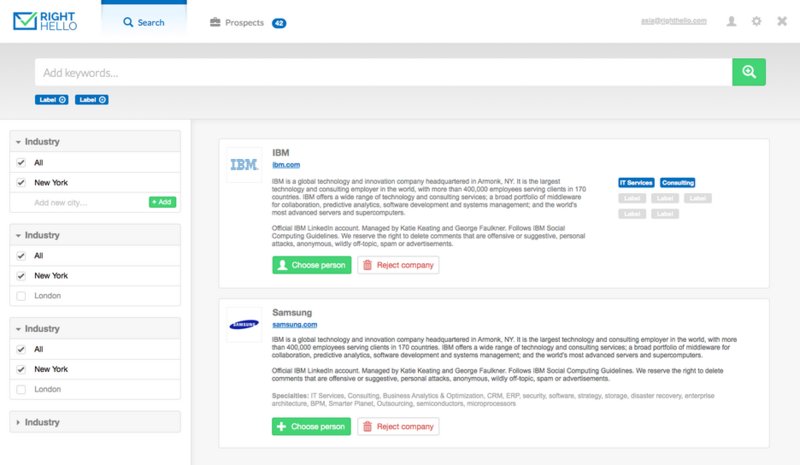The image size is (800, 465).
Task: Choose person for Samsung
Action: tap(311, 426)
